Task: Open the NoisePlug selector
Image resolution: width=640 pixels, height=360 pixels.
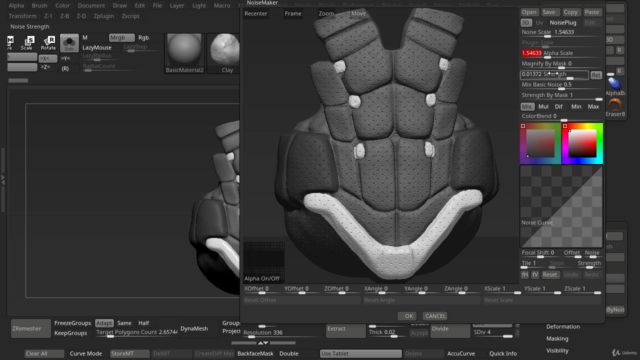Action: click(563, 23)
